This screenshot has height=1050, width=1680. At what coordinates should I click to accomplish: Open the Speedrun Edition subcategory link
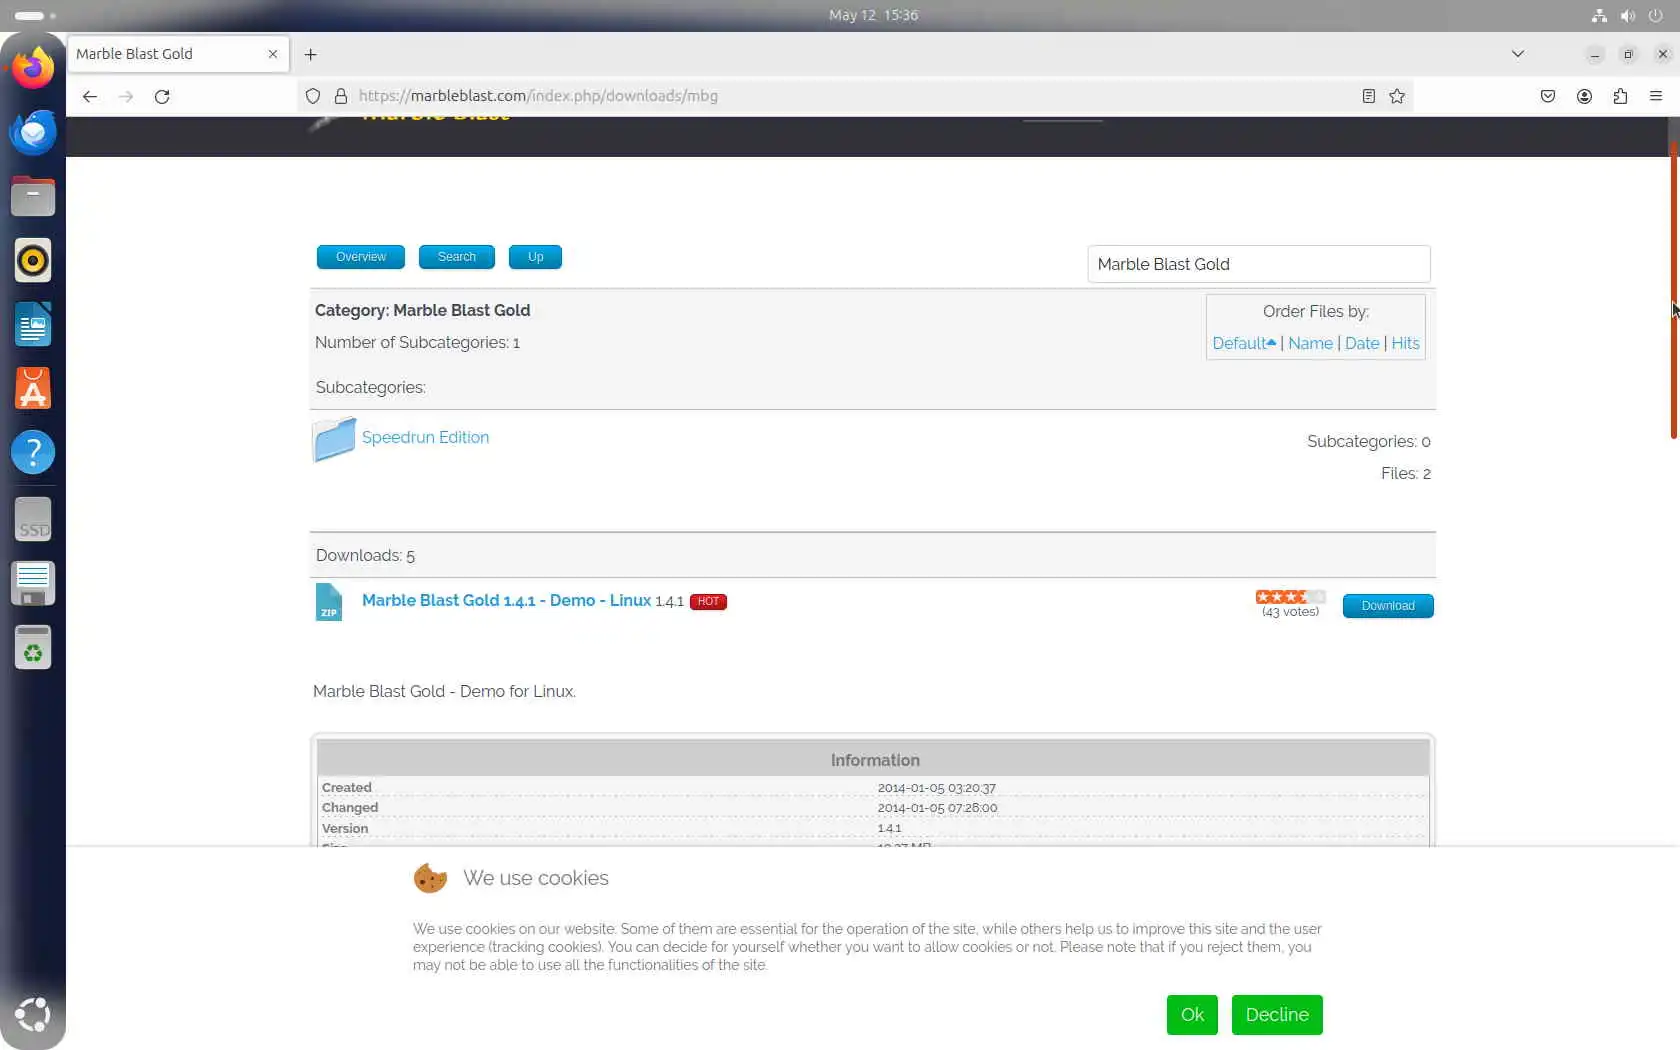coord(425,437)
